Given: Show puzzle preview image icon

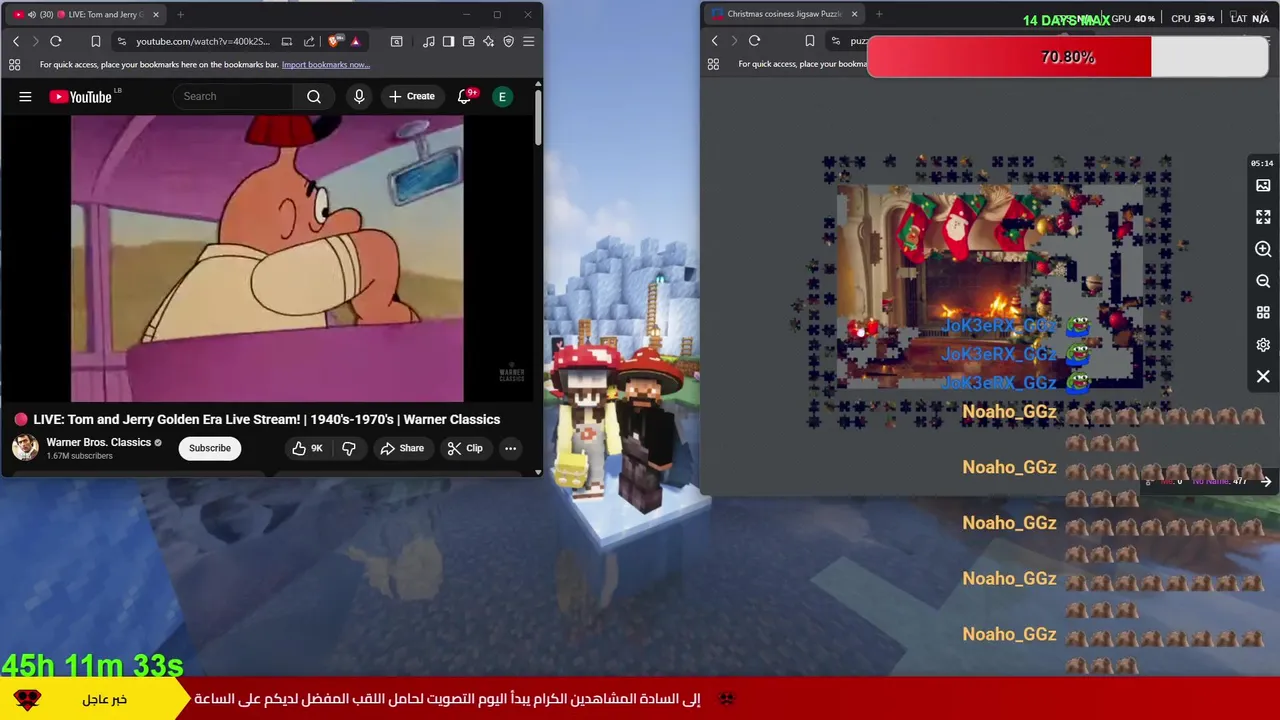Looking at the screenshot, I should [1263, 185].
